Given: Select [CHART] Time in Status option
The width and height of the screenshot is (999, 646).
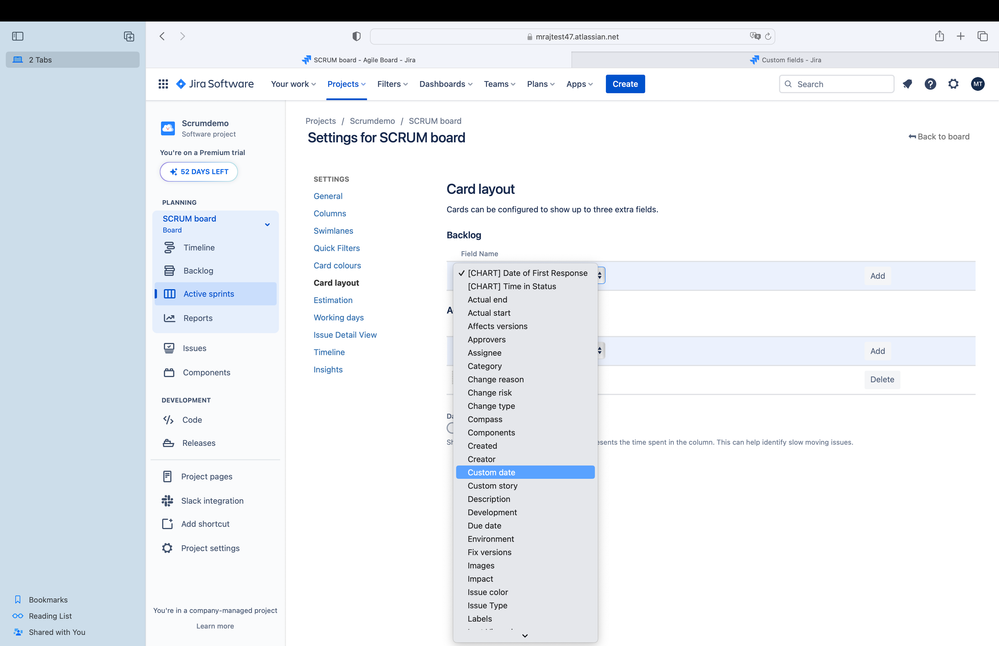Looking at the screenshot, I should pos(526,286).
